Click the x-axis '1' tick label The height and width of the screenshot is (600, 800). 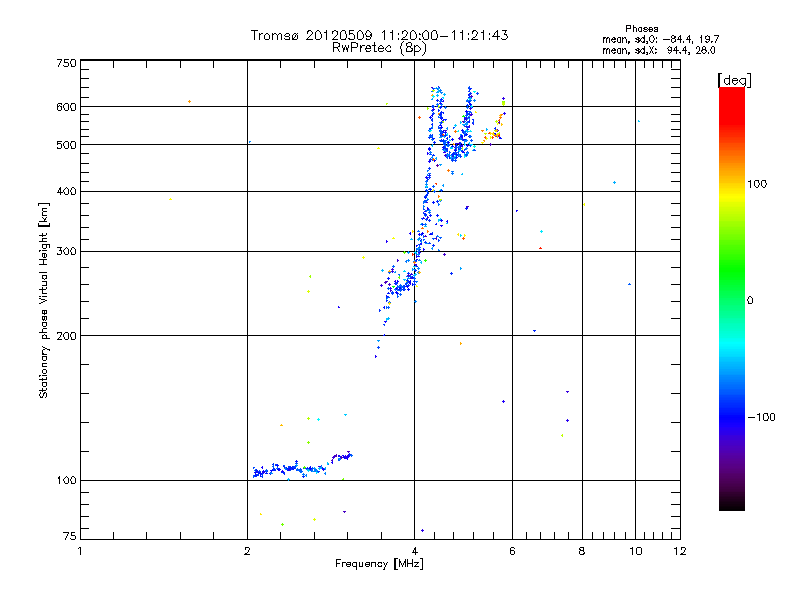click(x=80, y=551)
